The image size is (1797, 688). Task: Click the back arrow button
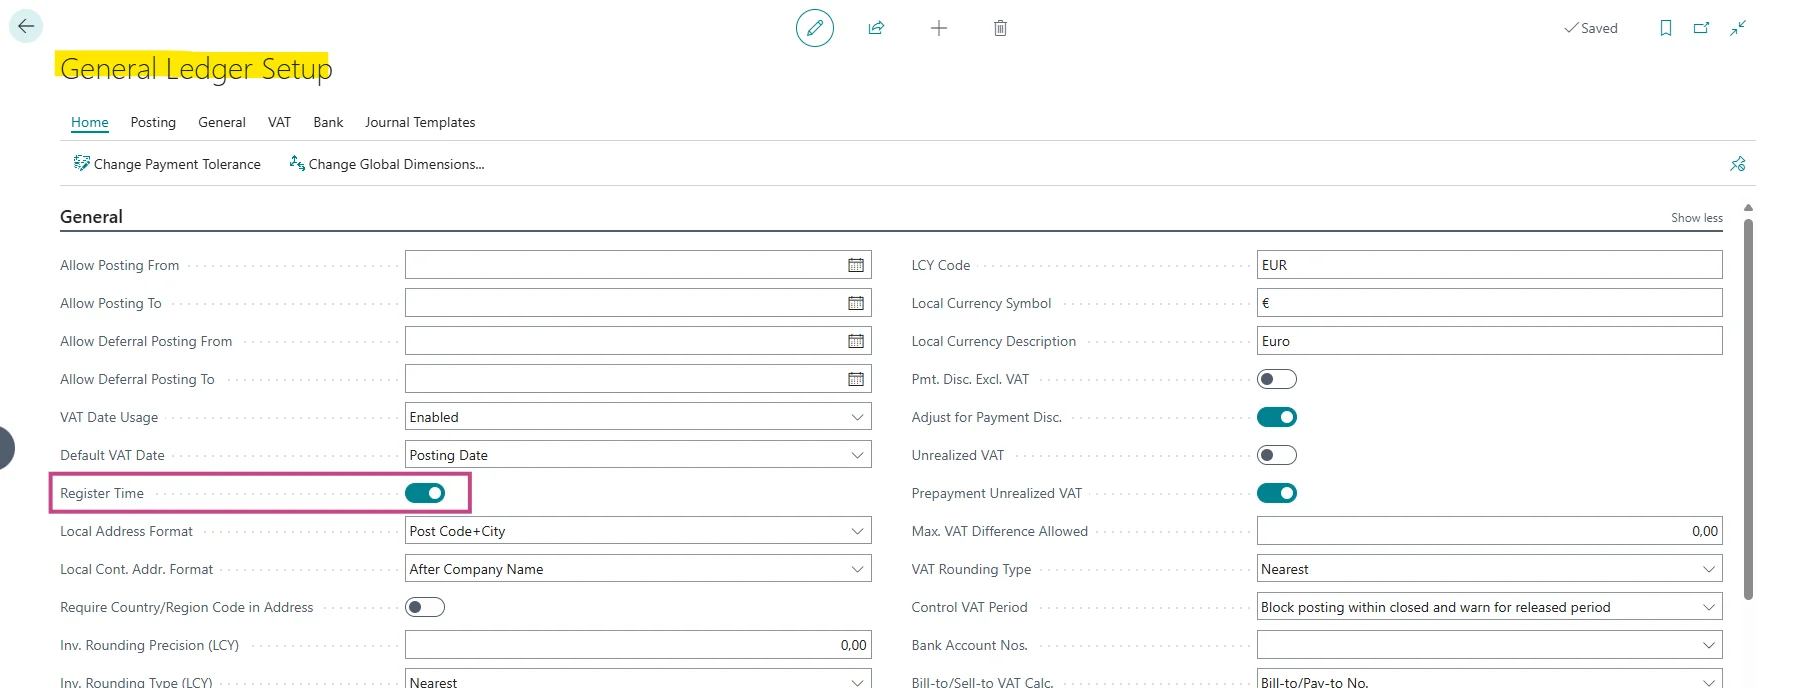(x=26, y=27)
